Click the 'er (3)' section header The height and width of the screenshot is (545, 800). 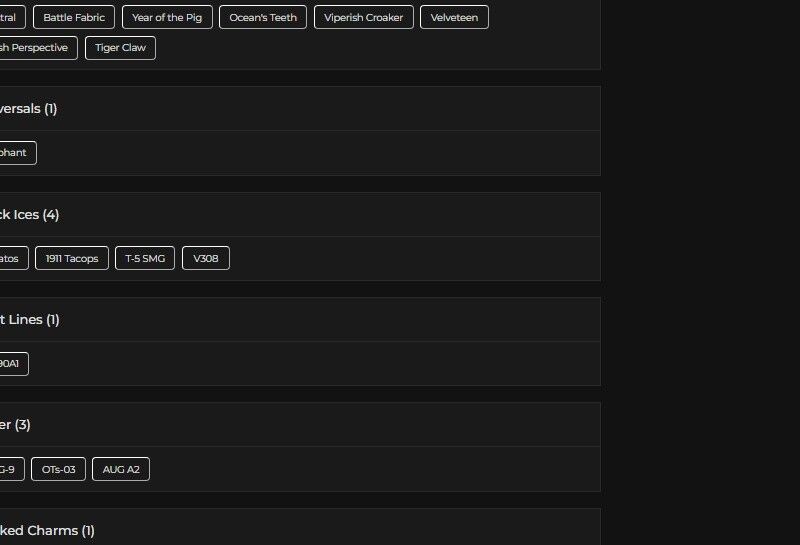click(15, 425)
